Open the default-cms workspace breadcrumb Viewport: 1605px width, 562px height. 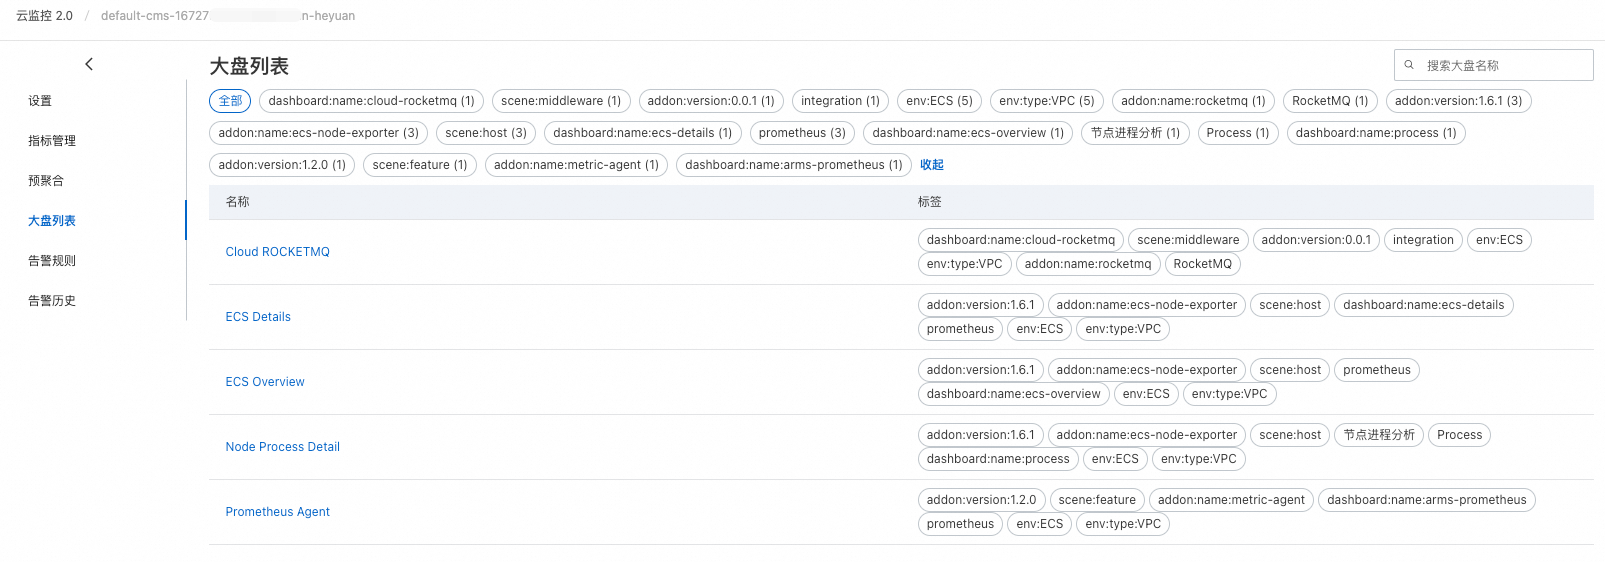click(228, 16)
